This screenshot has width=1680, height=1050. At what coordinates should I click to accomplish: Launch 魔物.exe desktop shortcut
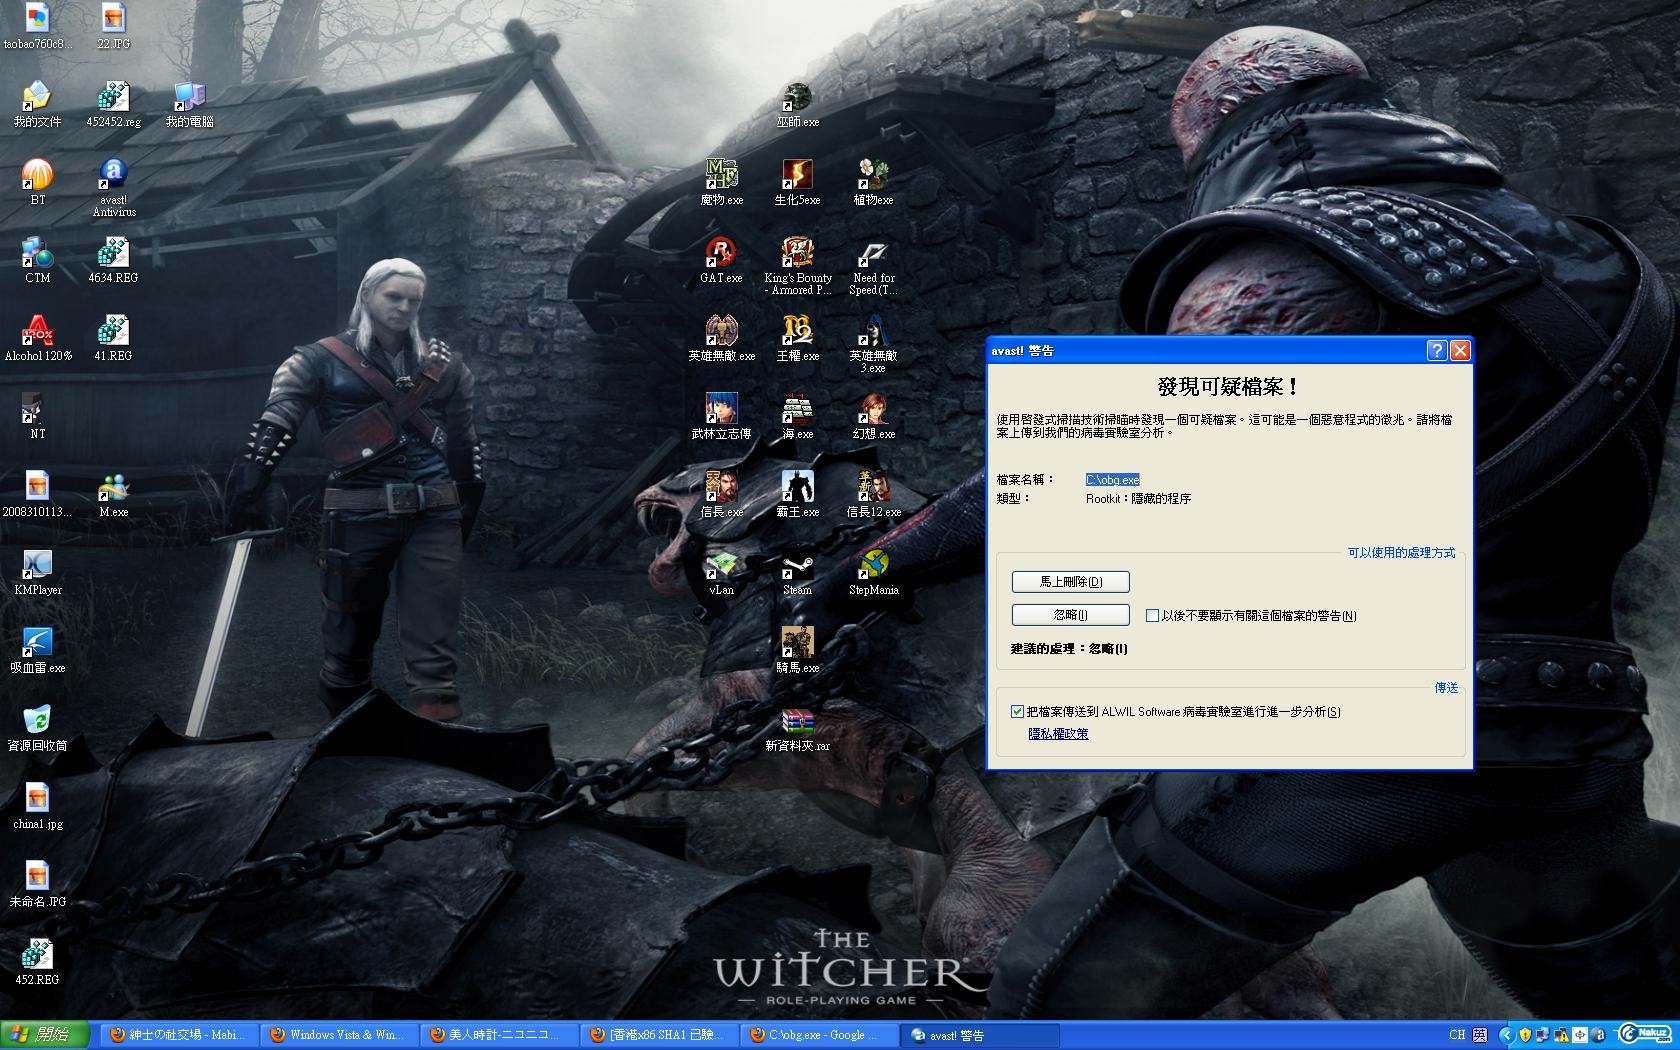(x=721, y=182)
